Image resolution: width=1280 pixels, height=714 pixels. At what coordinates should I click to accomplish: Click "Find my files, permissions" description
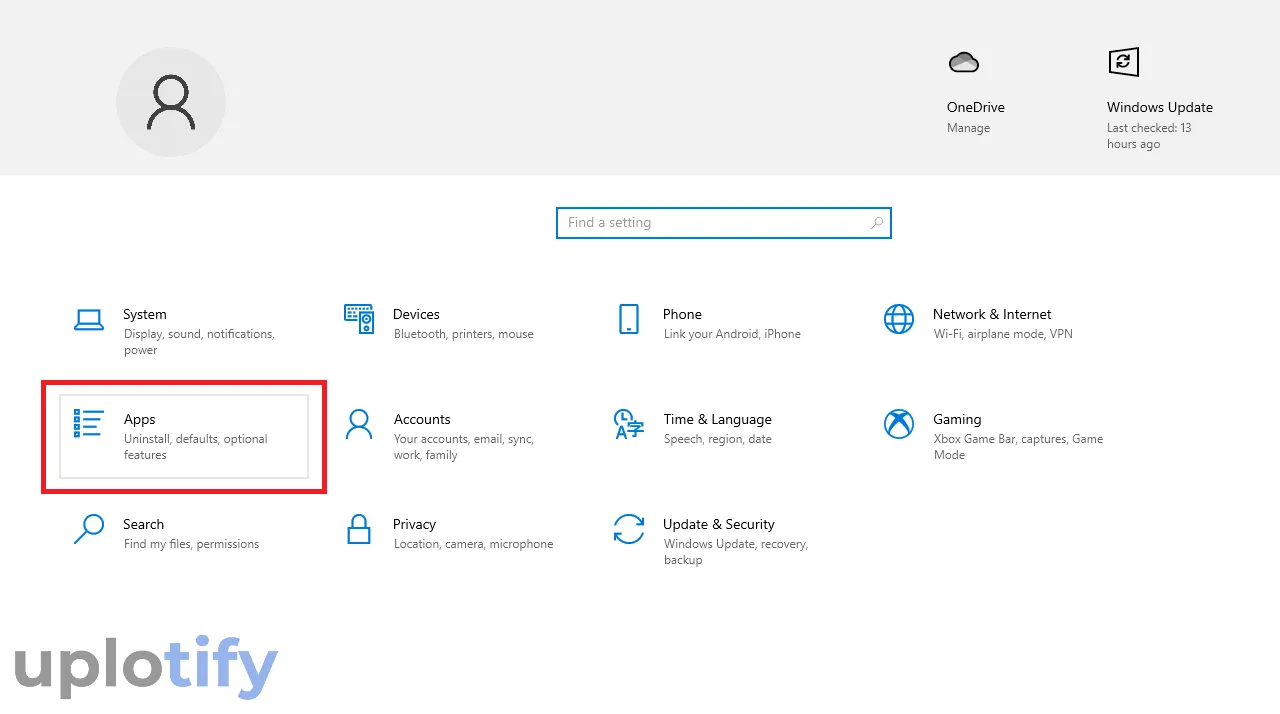point(191,544)
